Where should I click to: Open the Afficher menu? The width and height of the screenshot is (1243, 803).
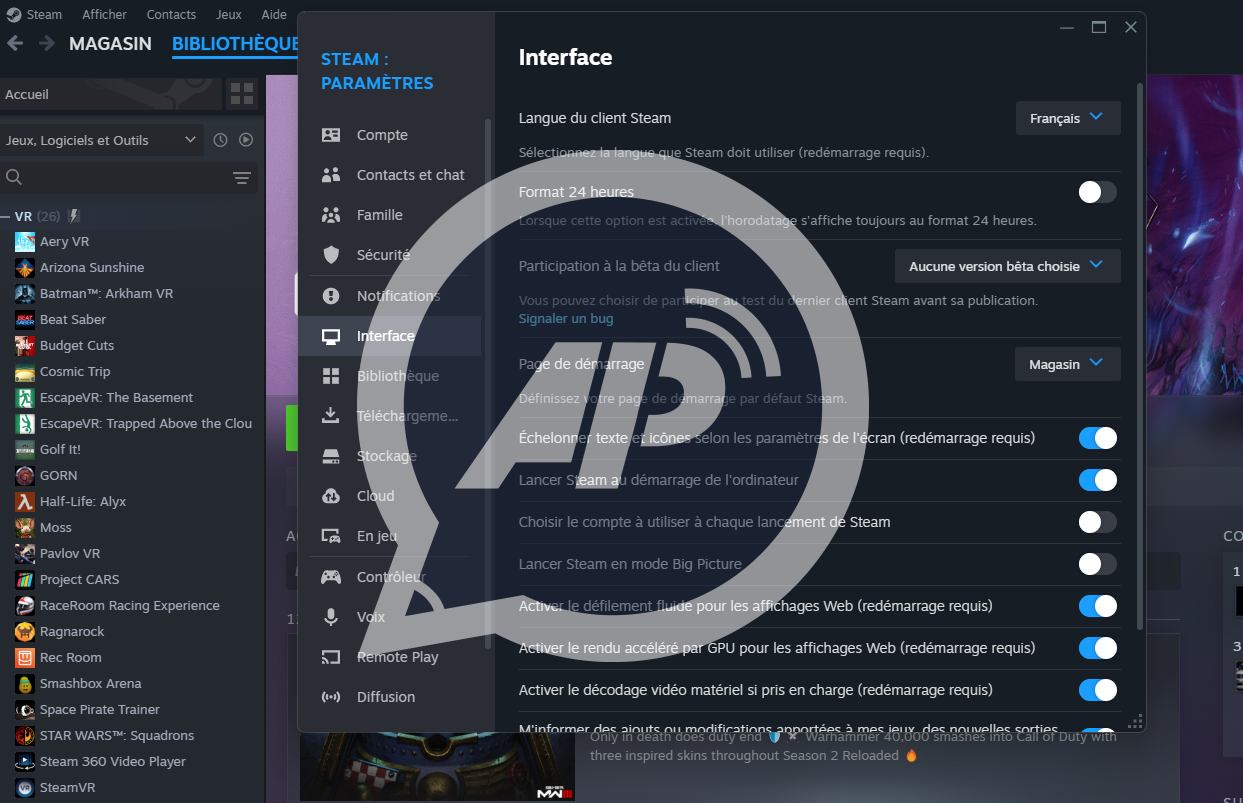click(102, 14)
